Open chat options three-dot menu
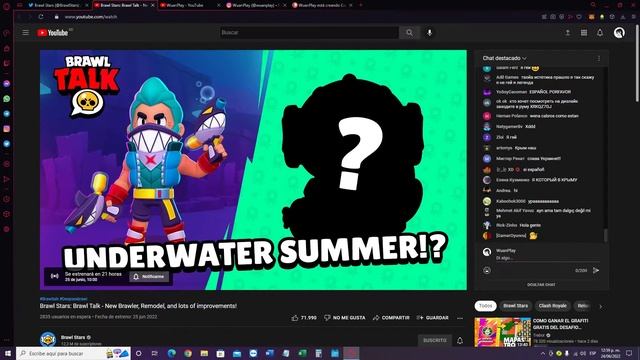640x360 pixels. pyautogui.click(x=598, y=58)
